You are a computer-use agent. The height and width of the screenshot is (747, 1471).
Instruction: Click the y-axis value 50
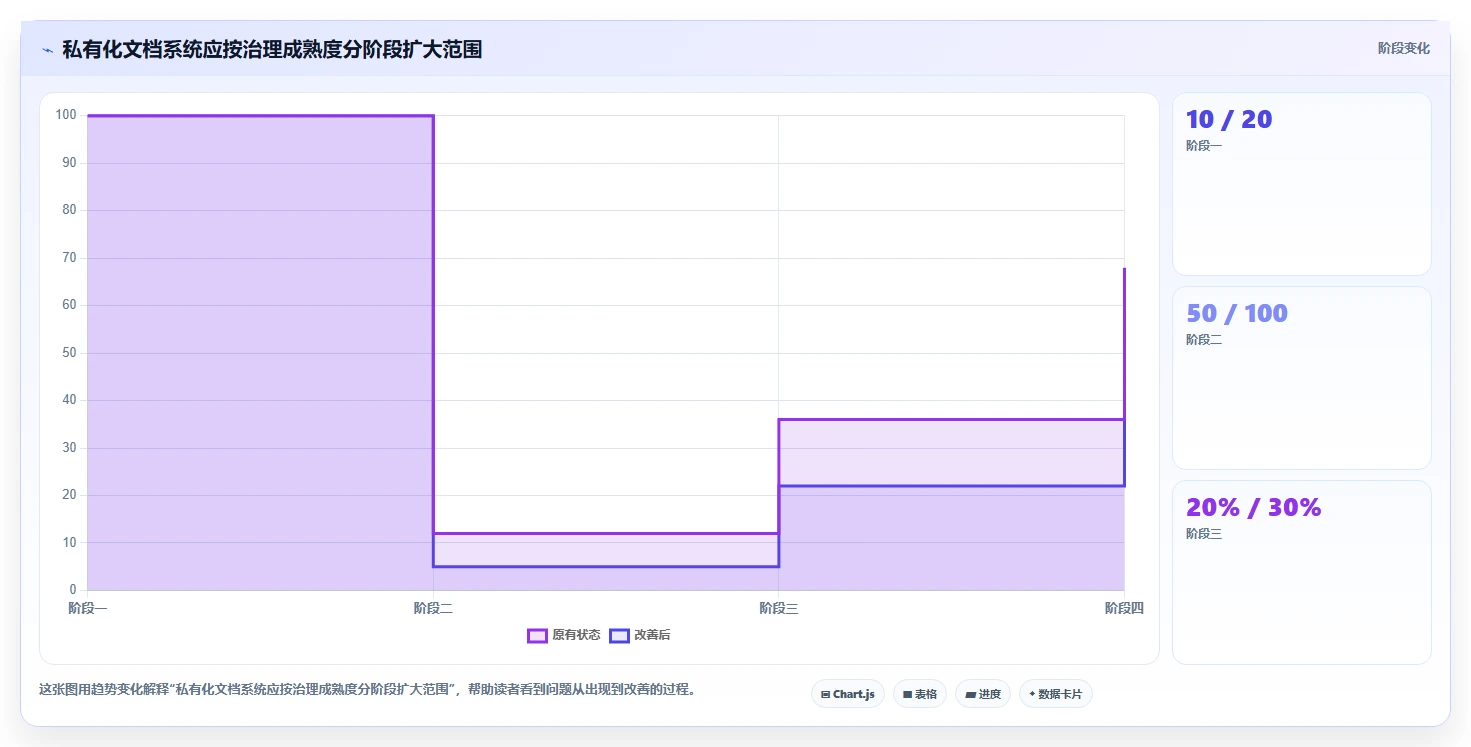(69, 353)
